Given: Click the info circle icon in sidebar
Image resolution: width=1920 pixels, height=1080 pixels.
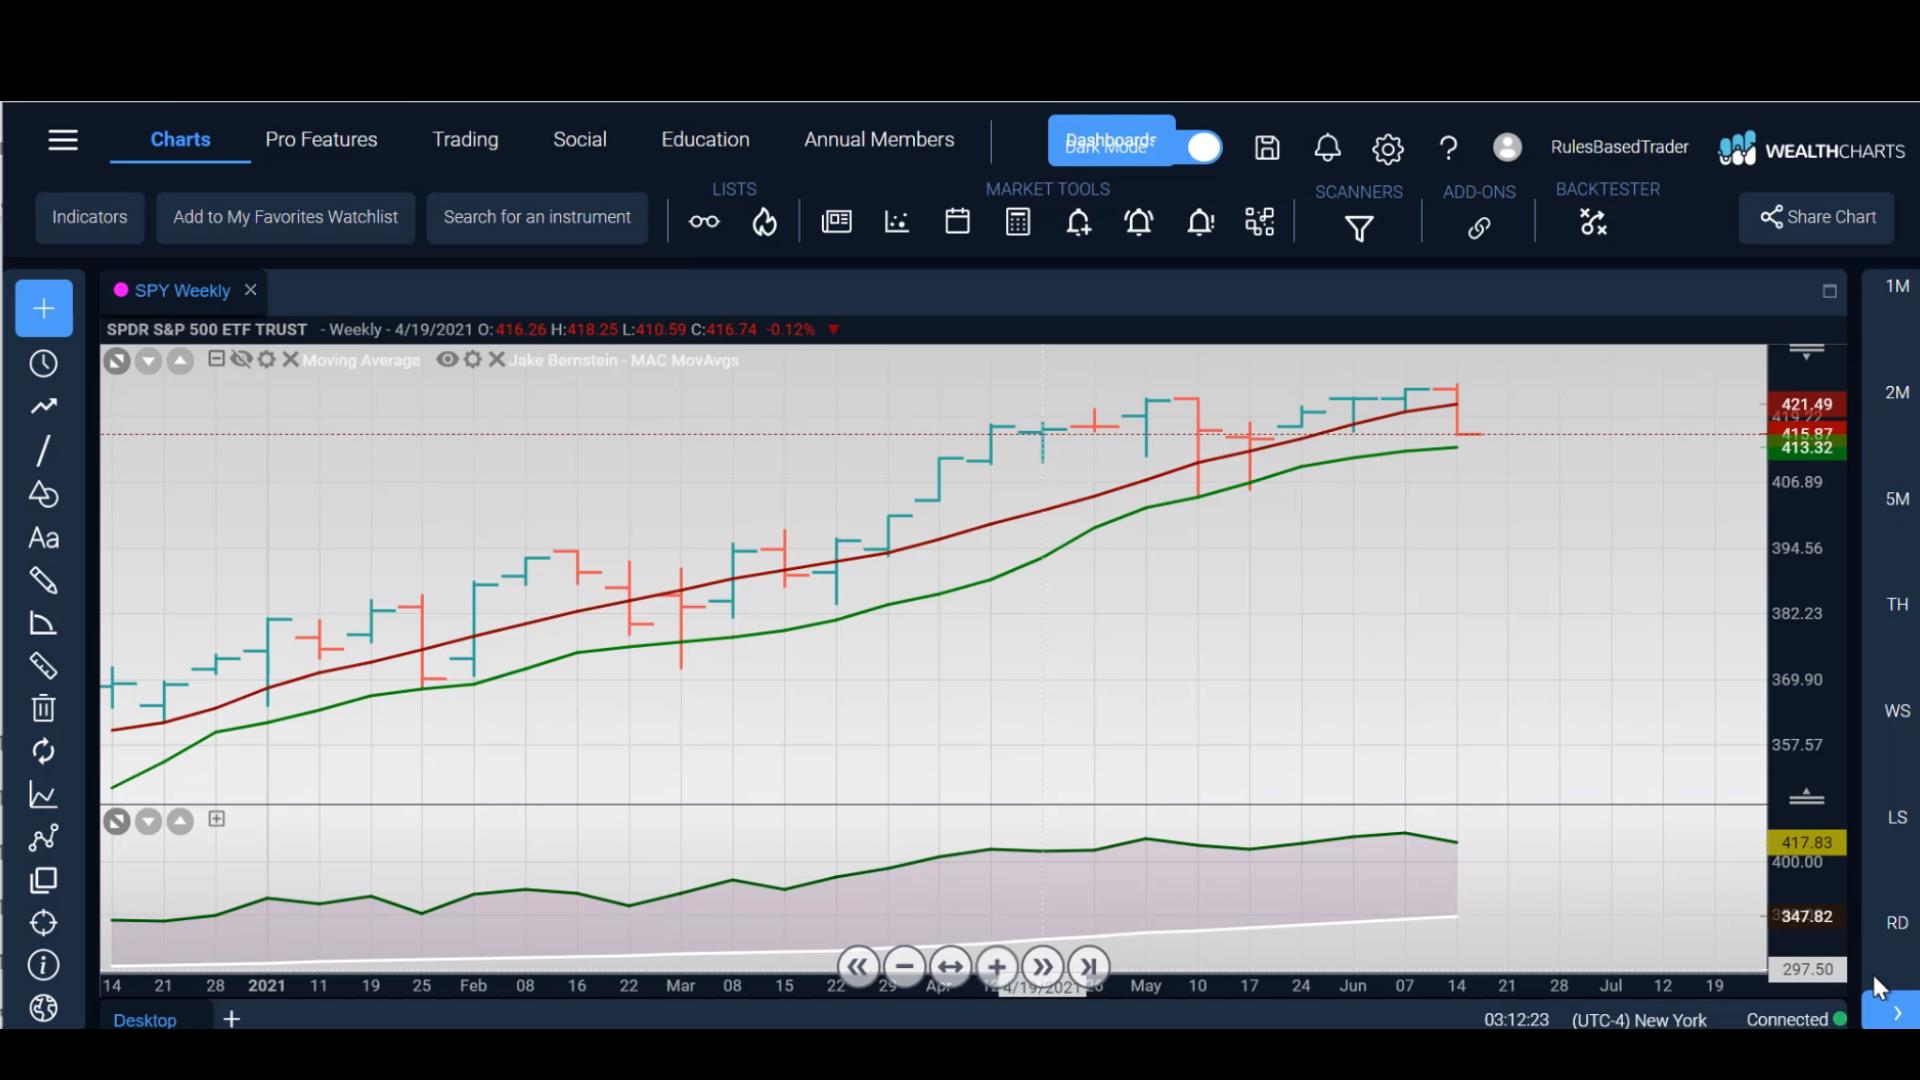Looking at the screenshot, I should (43, 965).
